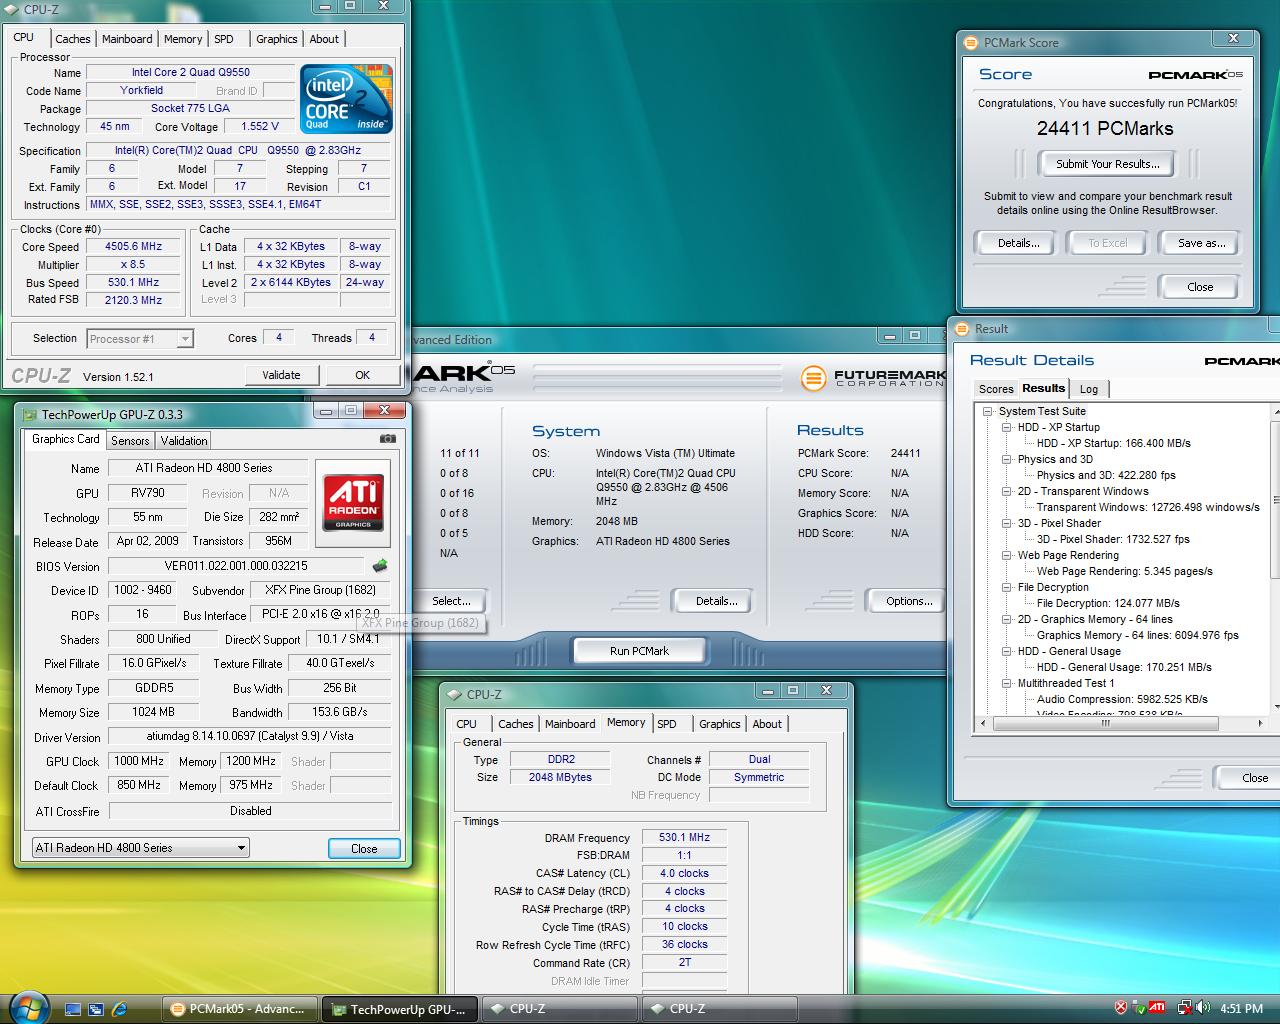
Task: Collapse the Web Page Rendering node
Action: (x=1007, y=555)
